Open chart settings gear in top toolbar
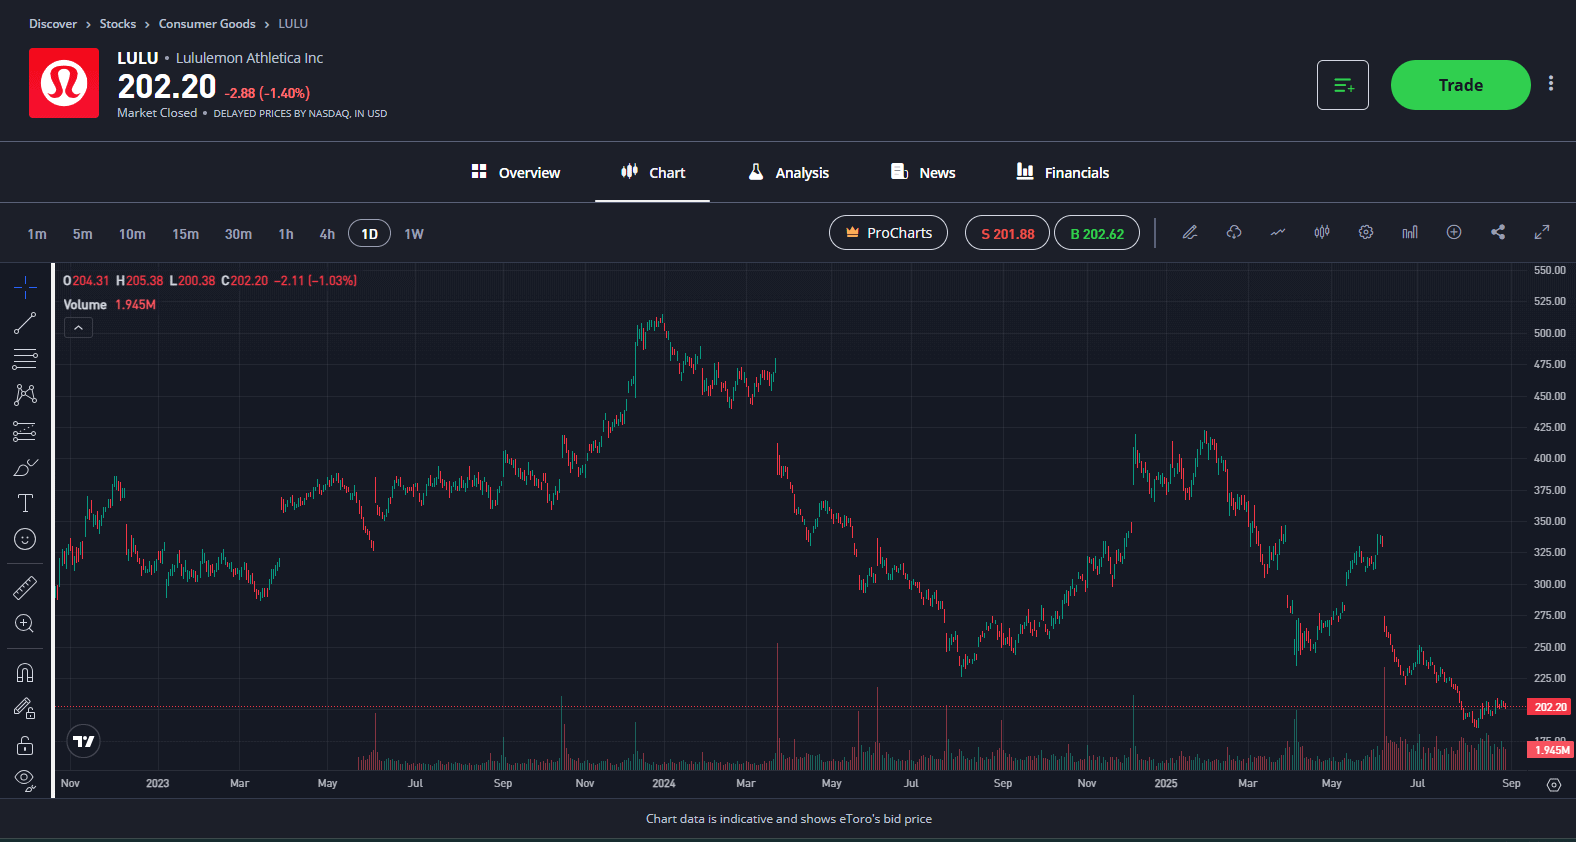Screen dimensions: 1576x842 pyautogui.click(x=1366, y=232)
